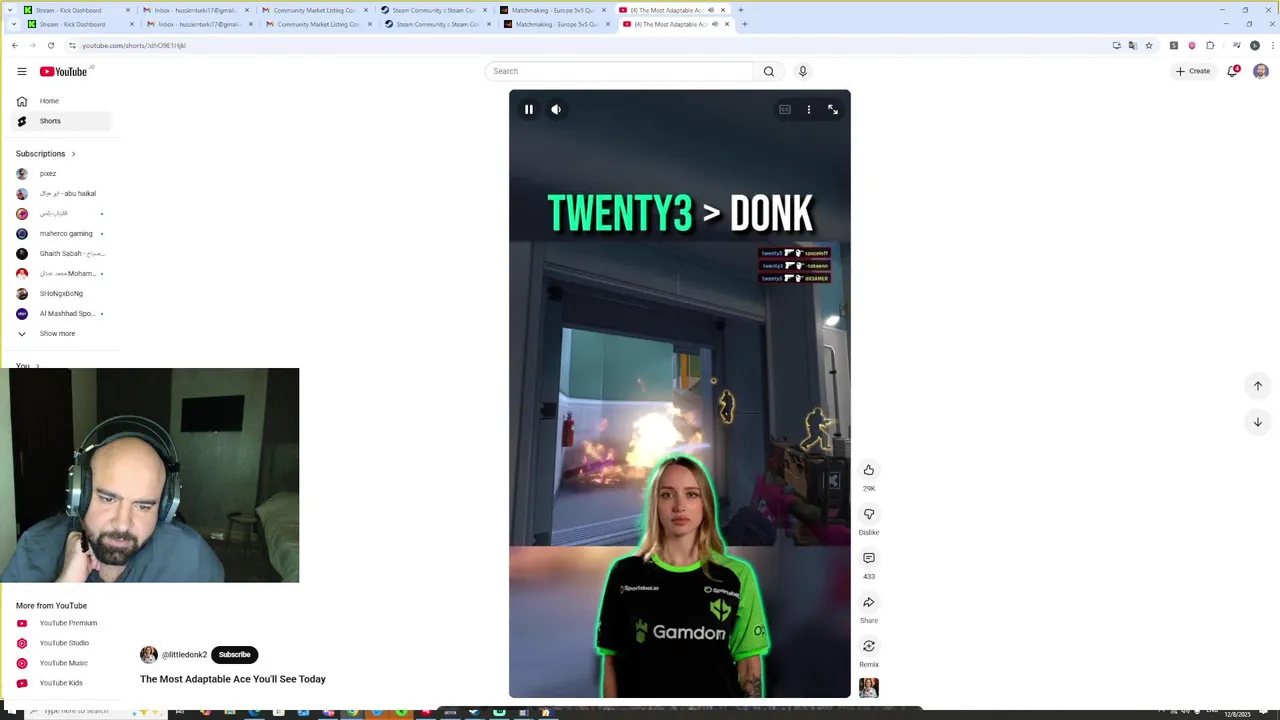Open the Create menu
The height and width of the screenshot is (720, 1280).
click(1193, 71)
